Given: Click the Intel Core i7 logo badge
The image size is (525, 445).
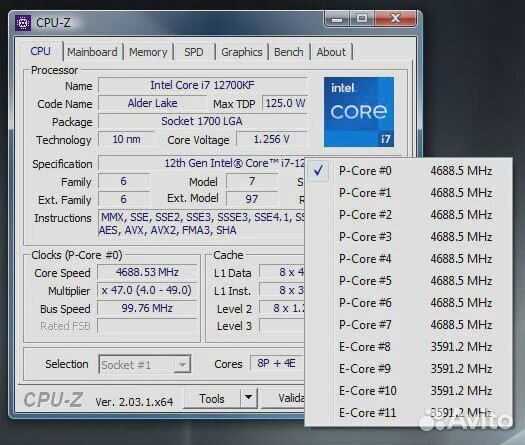Looking at the screenshot, I should 359,112.
